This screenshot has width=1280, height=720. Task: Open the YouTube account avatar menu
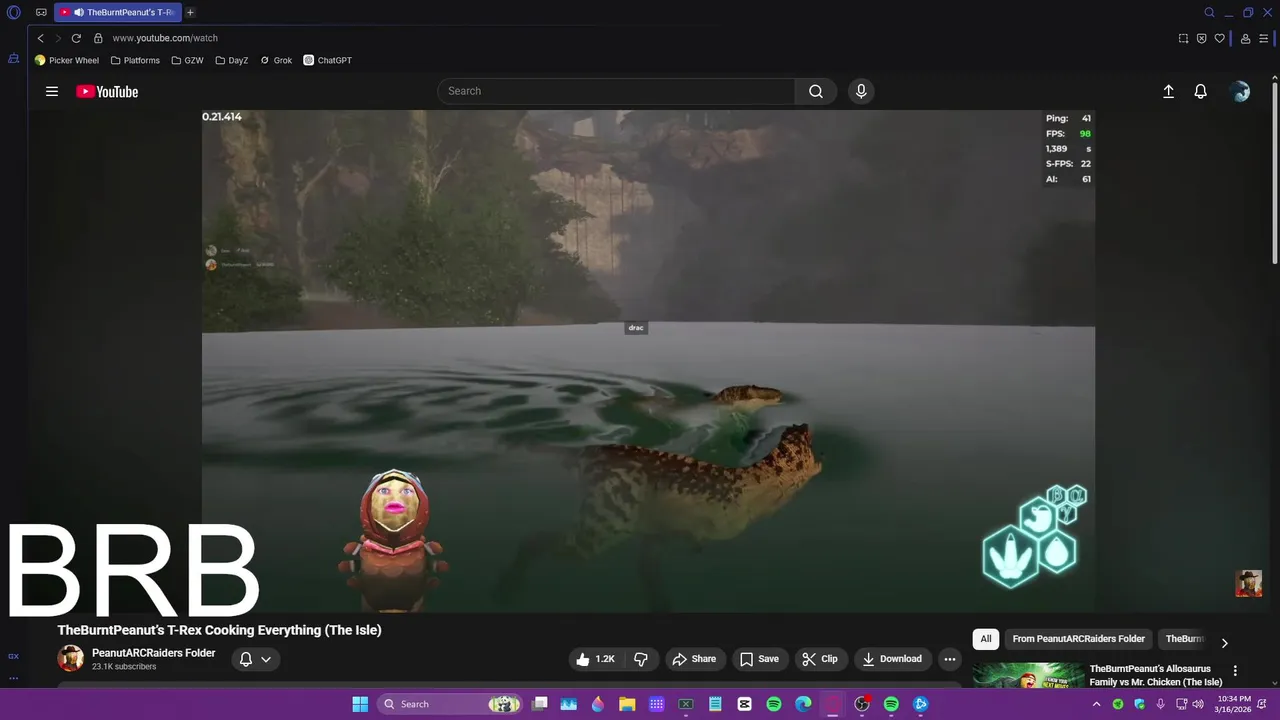pyautogui.click(x=1240, y=91)
